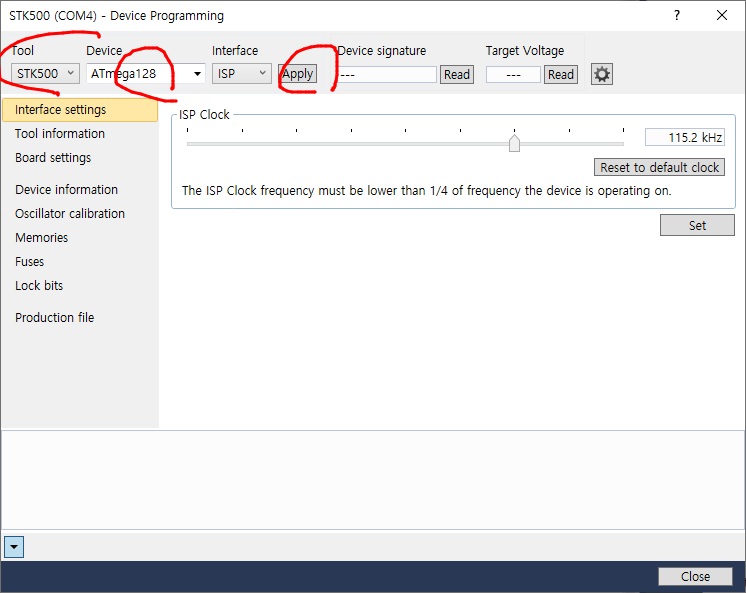Screen dimensions: 746x593
Task: Click the 115.2 kHz clock value field
Action: 685,138
